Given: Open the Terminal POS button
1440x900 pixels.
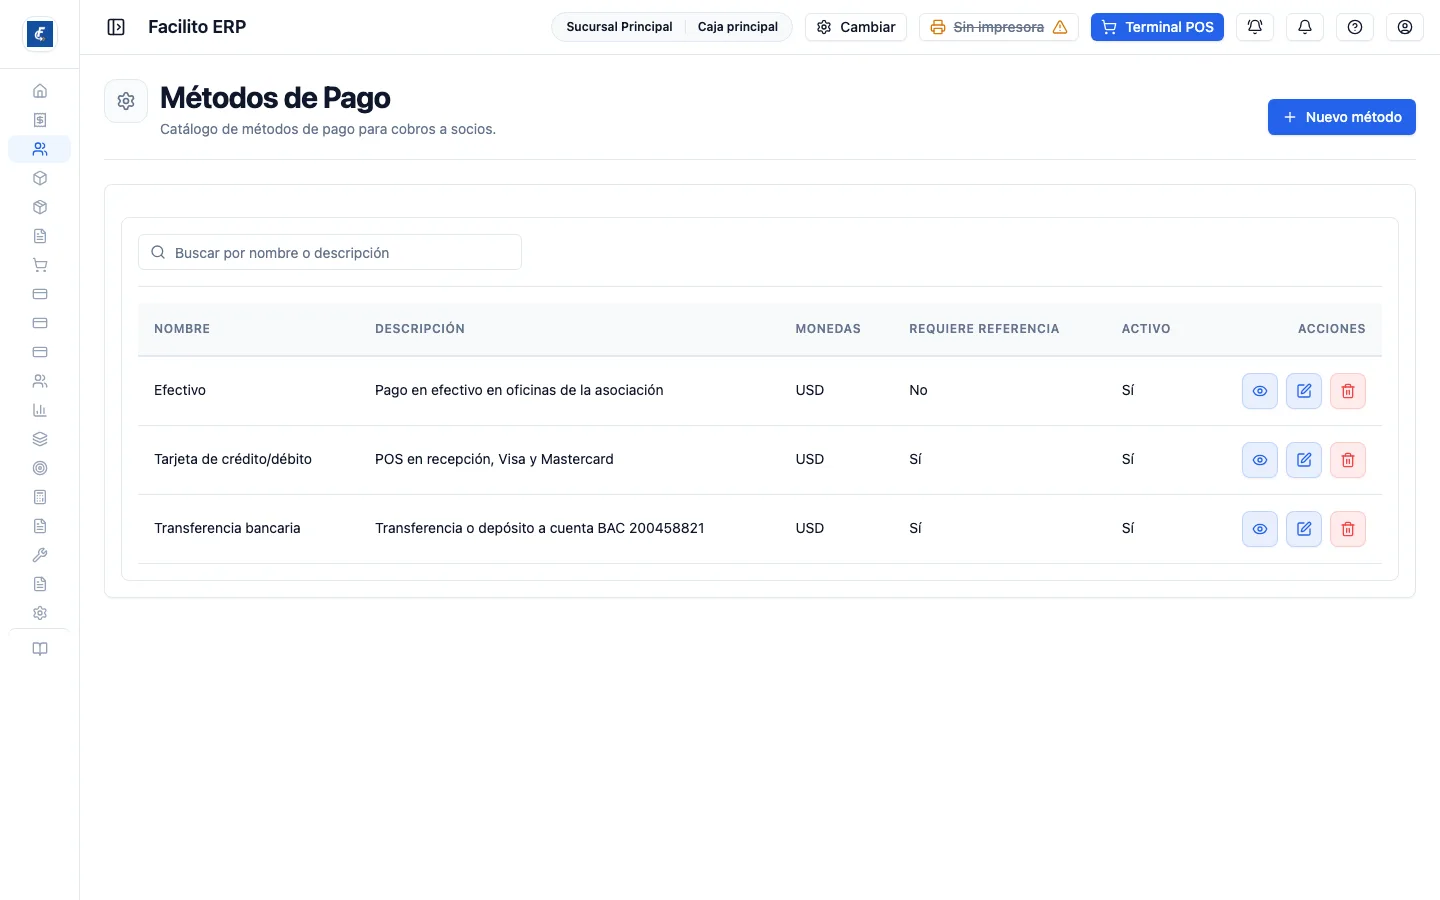Looking at the screenshot, I should point(1157,27).
